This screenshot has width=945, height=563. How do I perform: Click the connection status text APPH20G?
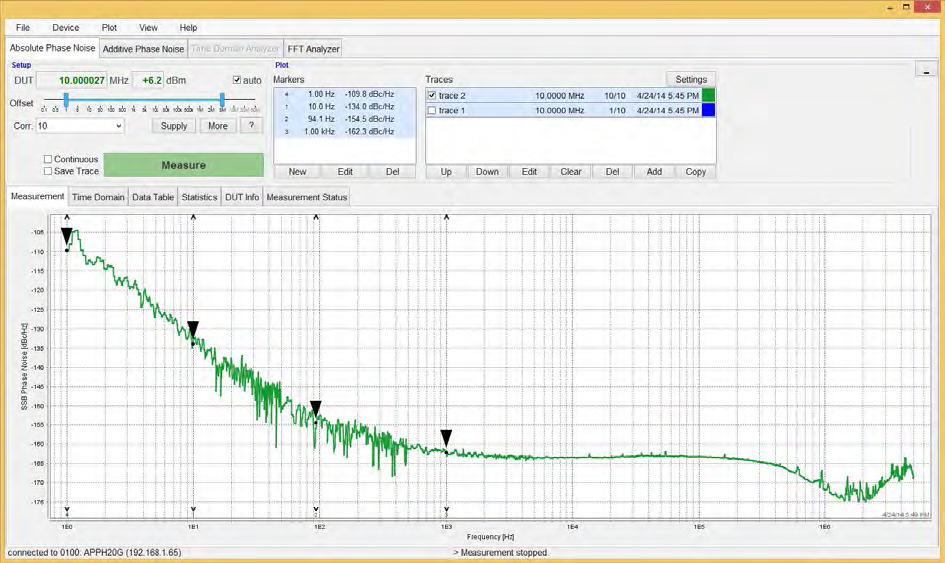[x=94, y=552]
